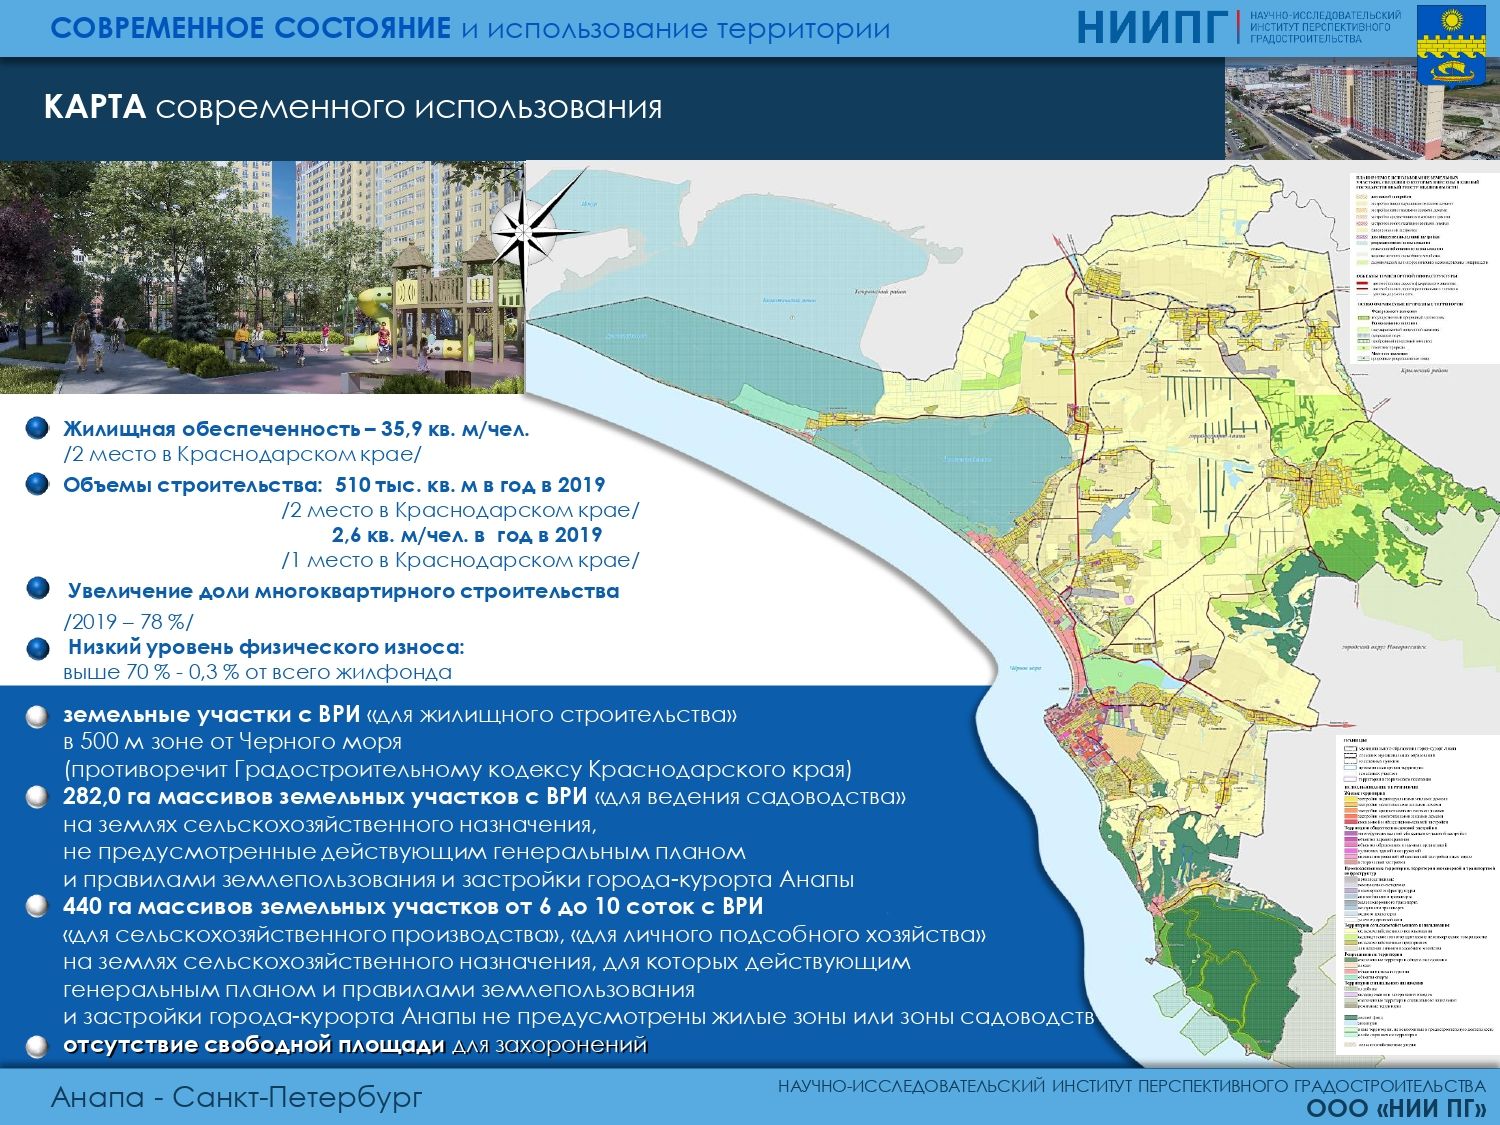Click white bullet next to 282,0 га массивов
Screen dimensions: 1500x1125
point(38,798)
